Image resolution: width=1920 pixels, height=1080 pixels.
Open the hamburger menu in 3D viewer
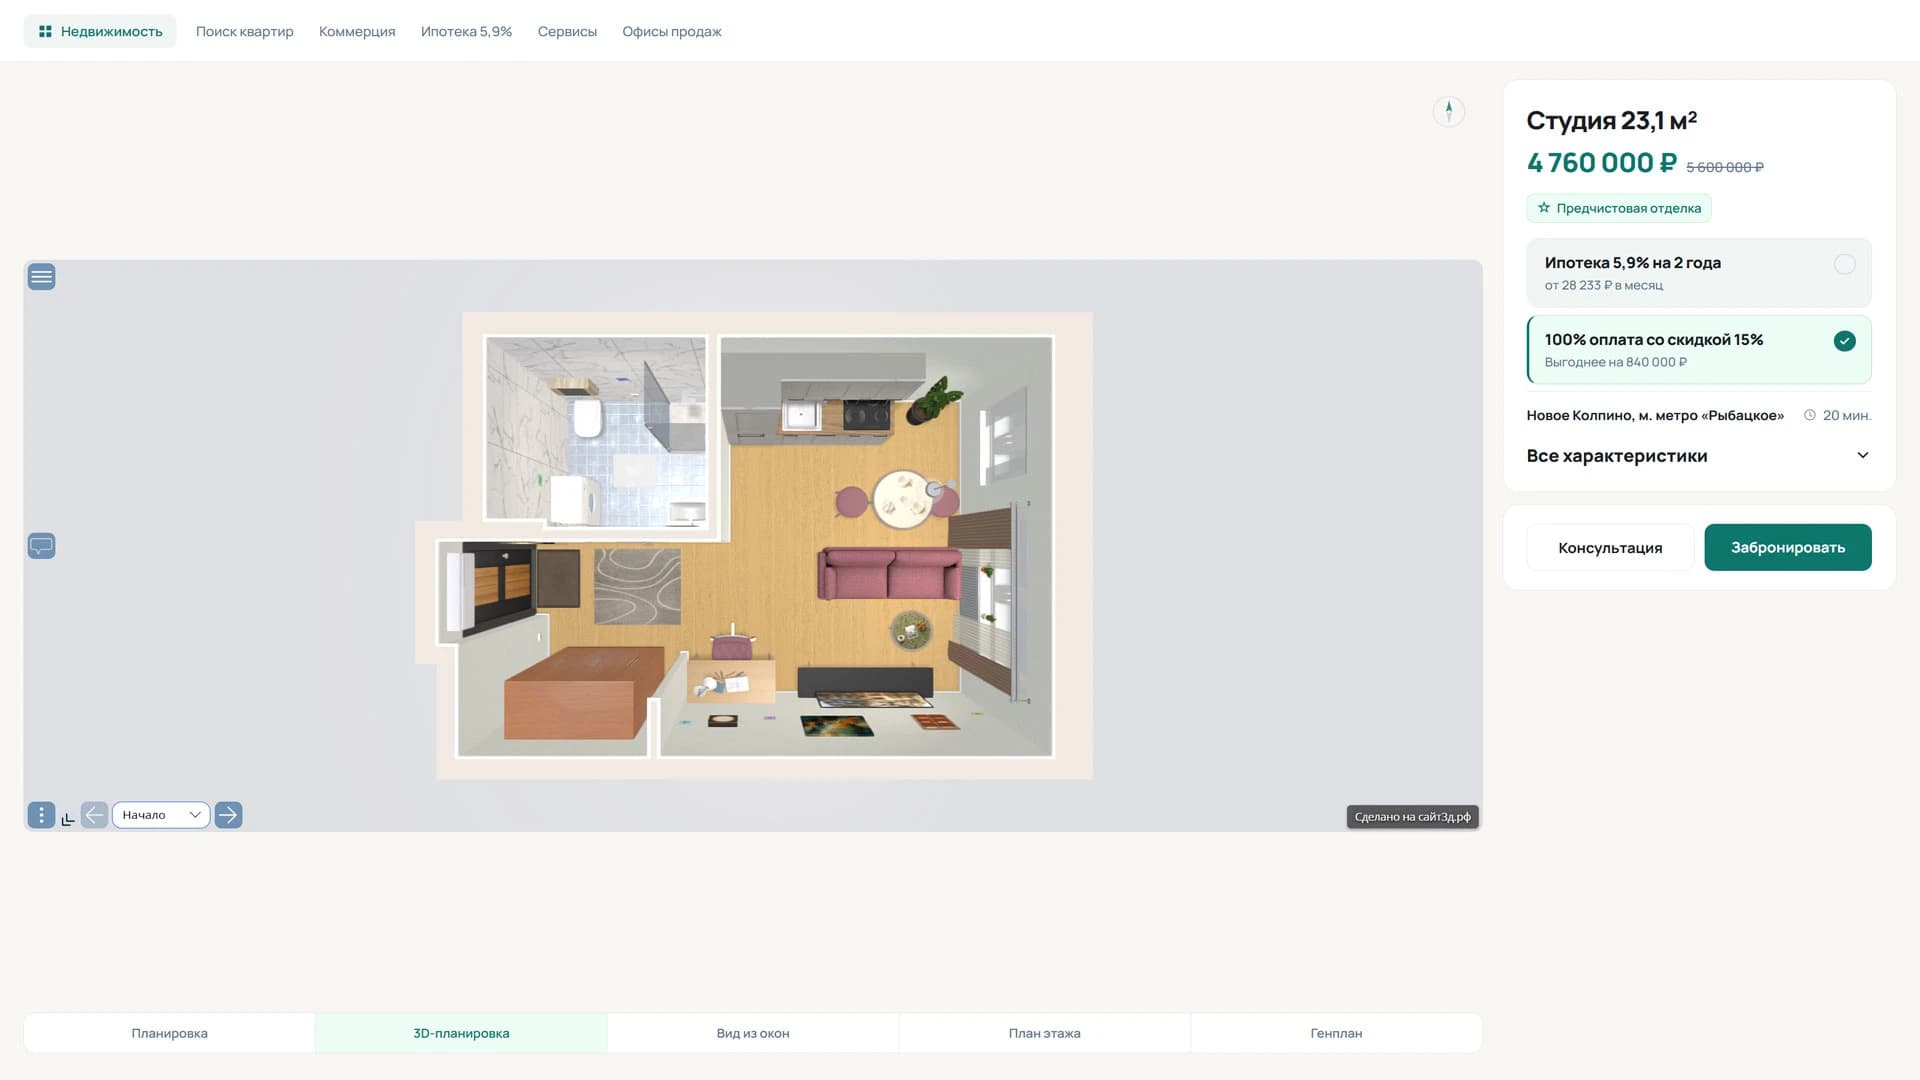41,277
